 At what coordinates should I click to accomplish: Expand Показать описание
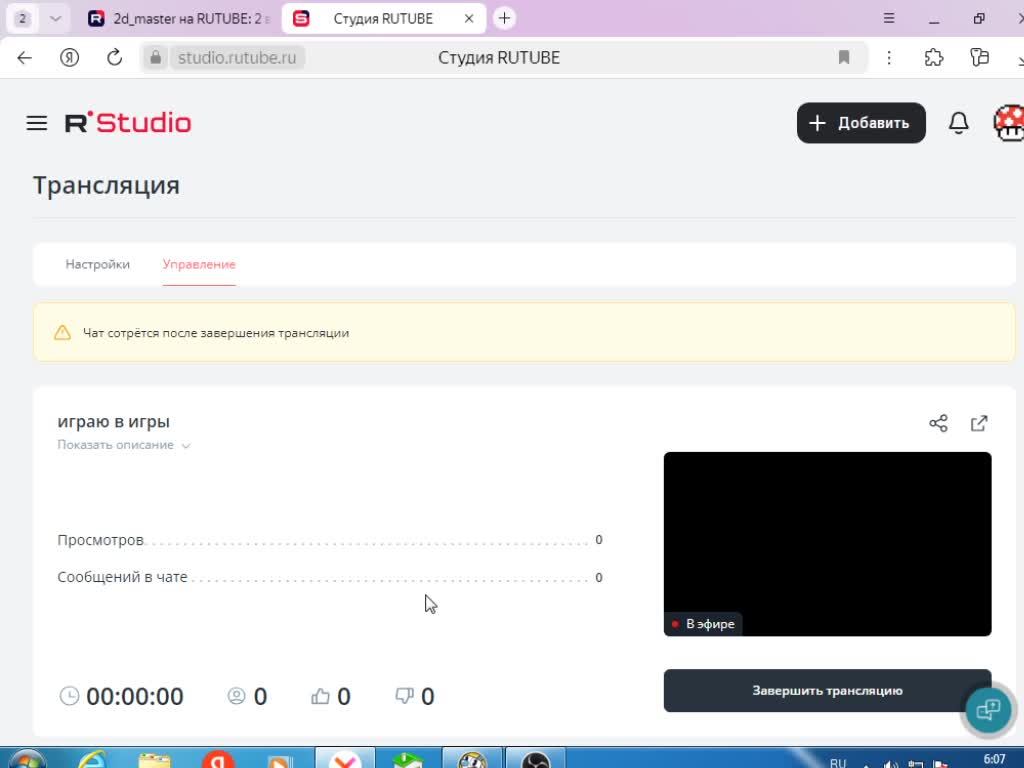click(123, 445)
